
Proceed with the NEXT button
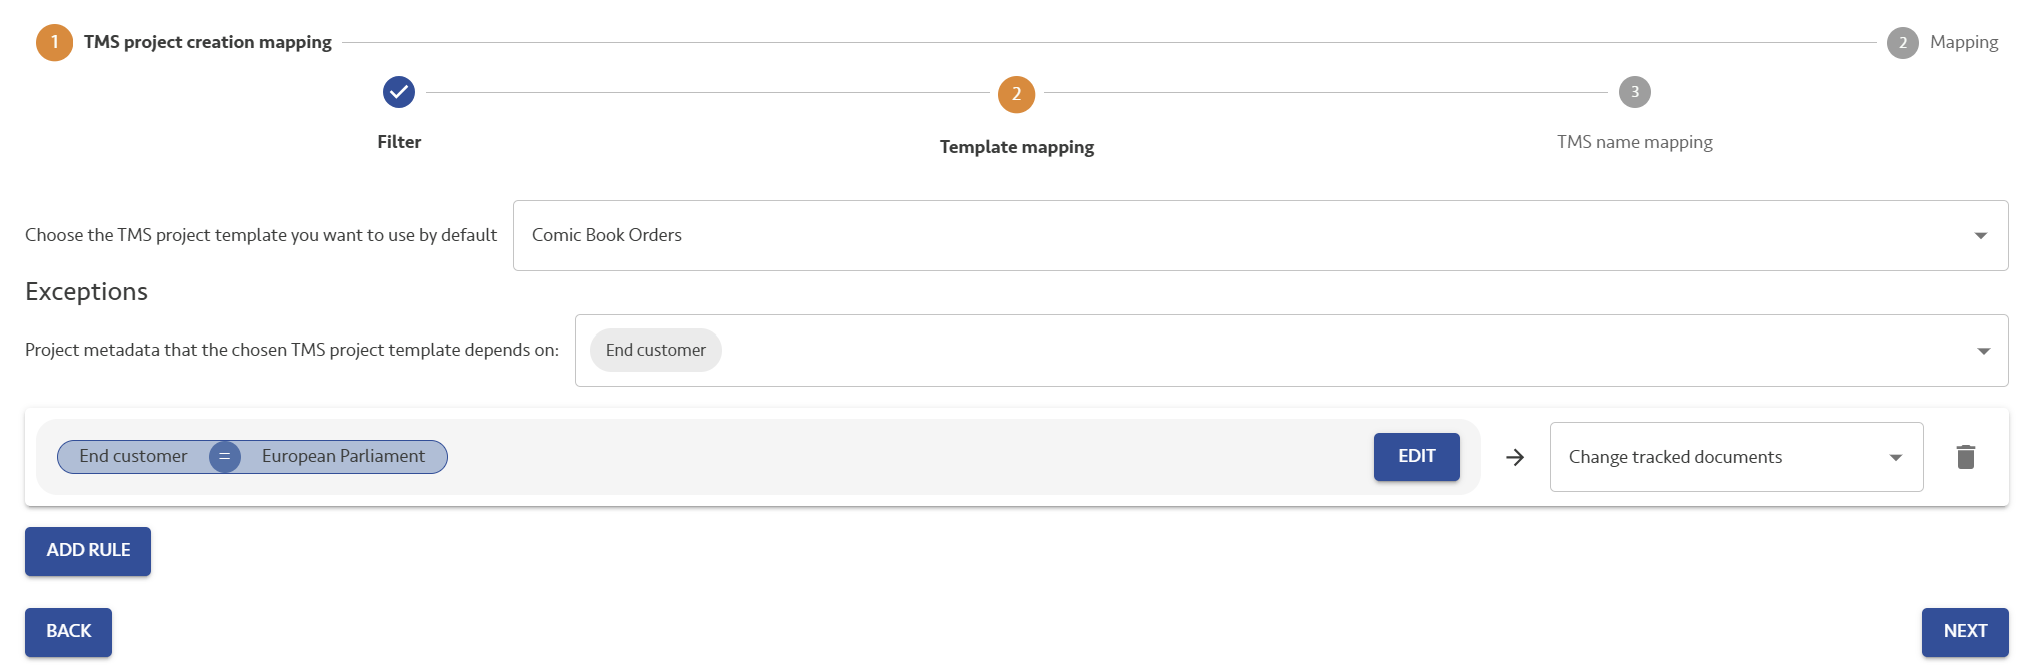pos(1964,632)
